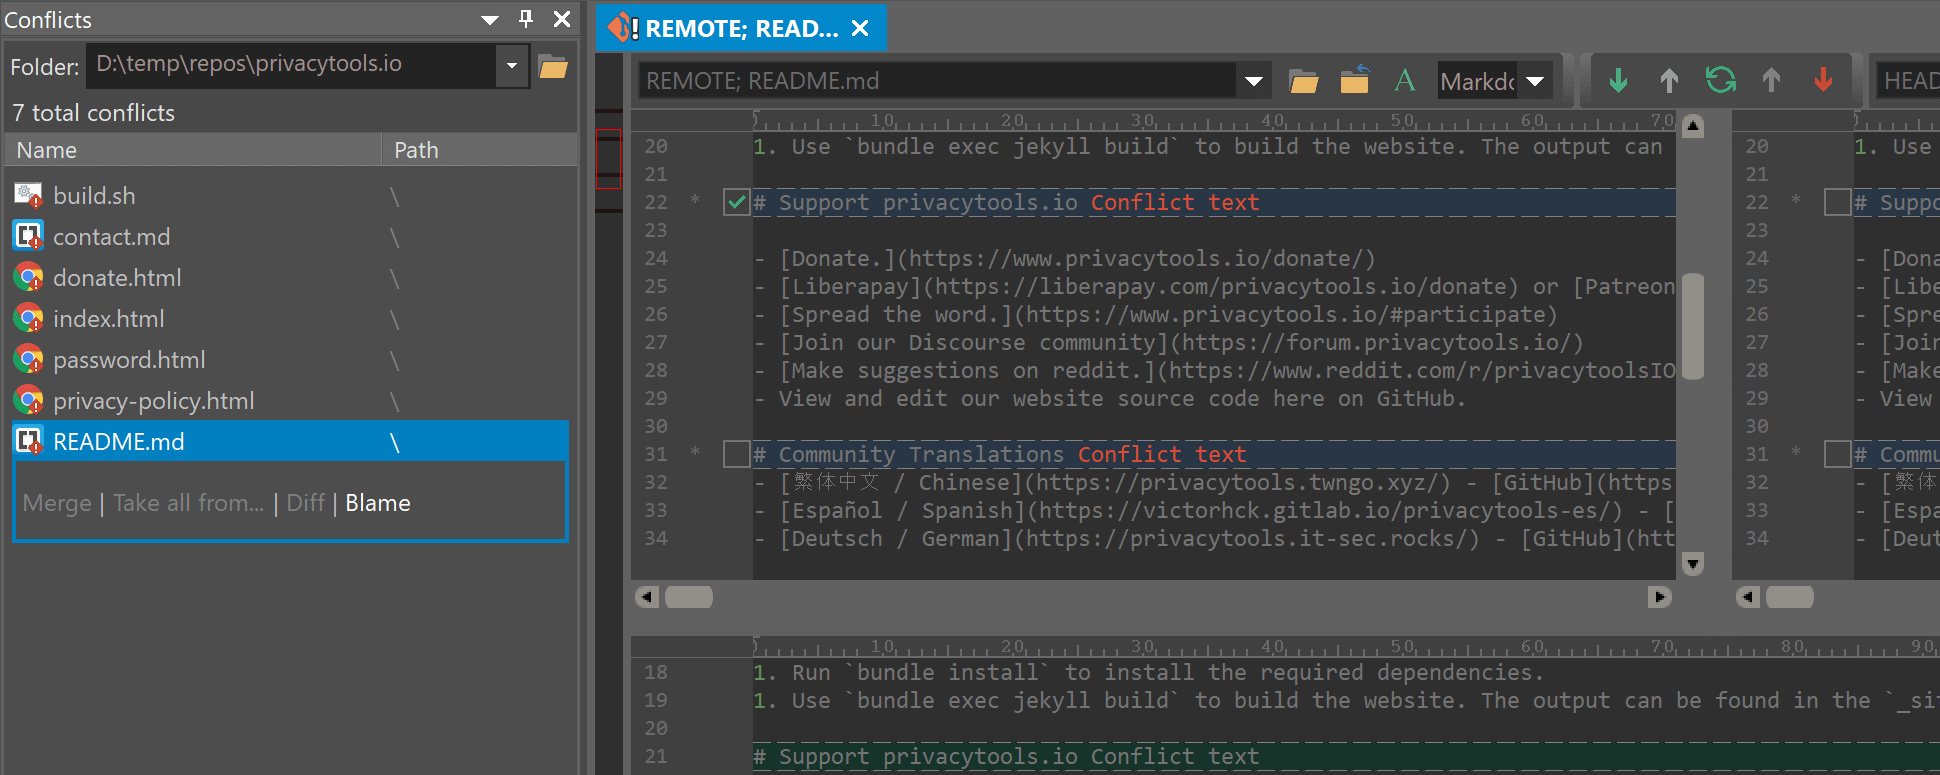Click the Blame link for README.md
Screen dimensions: 1940x775
377,503
